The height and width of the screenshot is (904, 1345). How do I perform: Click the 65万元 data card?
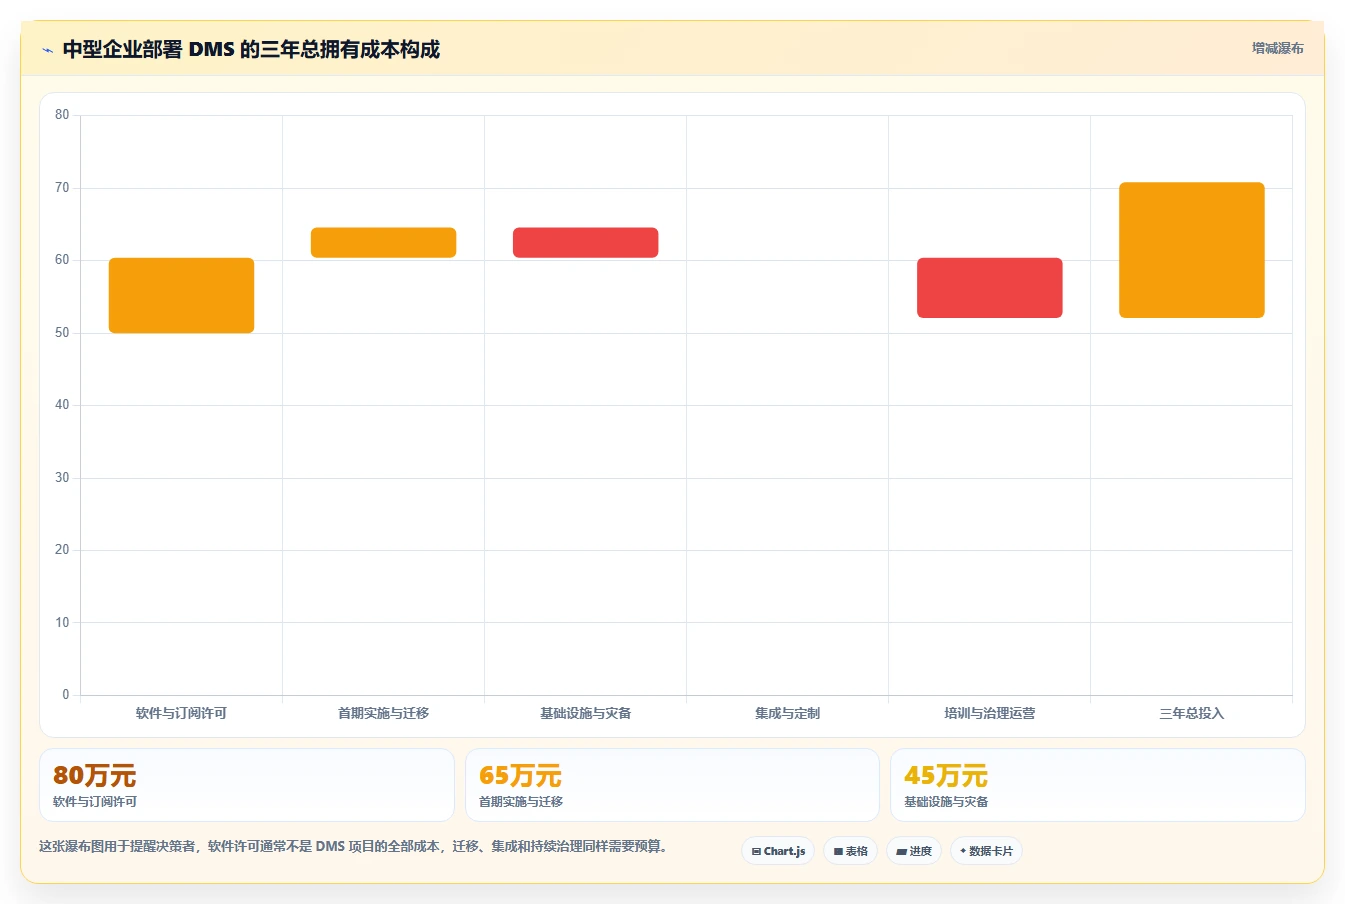[672, 785]
